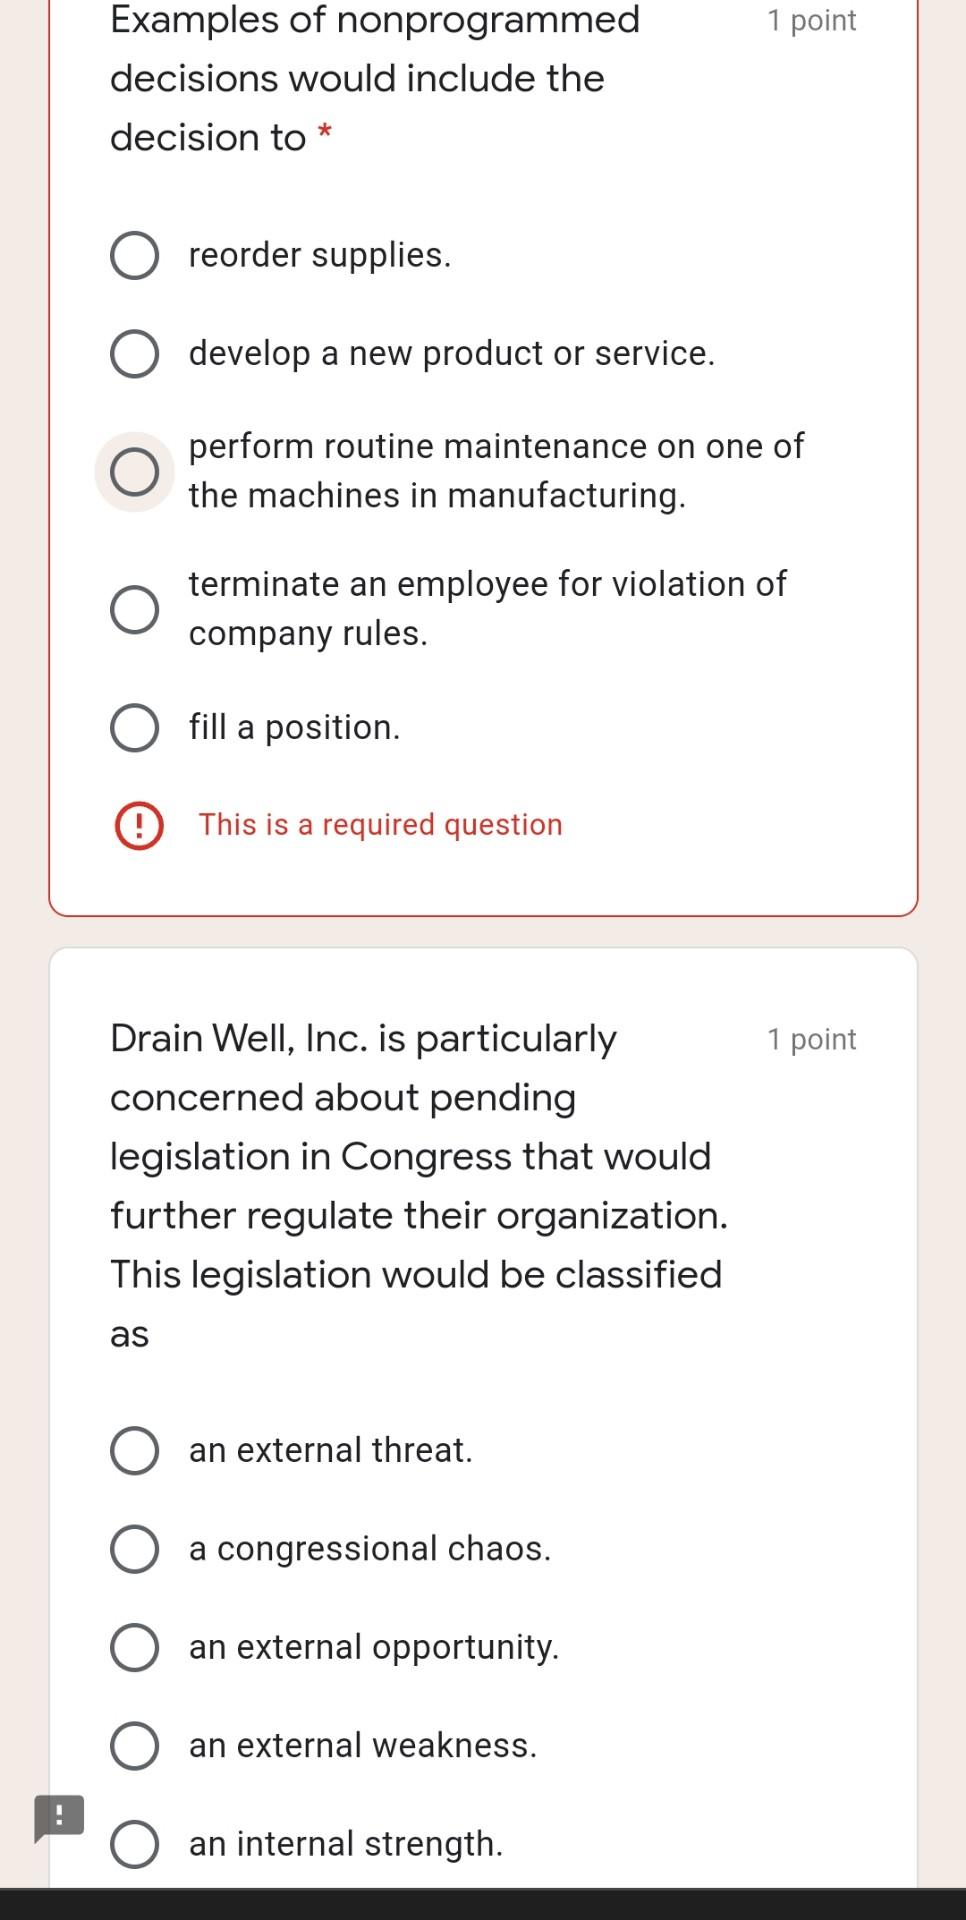Click the '1 point' label on the Drain Well question
966x1920 pixels.
811,1039
